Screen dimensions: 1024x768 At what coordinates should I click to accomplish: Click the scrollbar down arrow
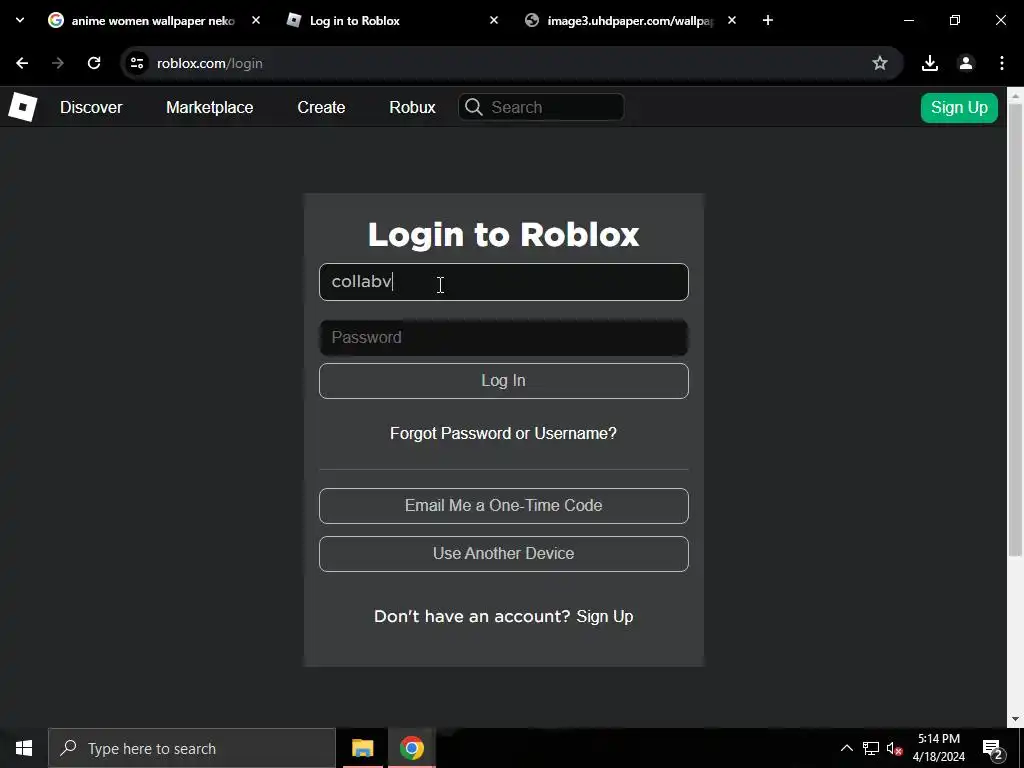point(1015,719)
